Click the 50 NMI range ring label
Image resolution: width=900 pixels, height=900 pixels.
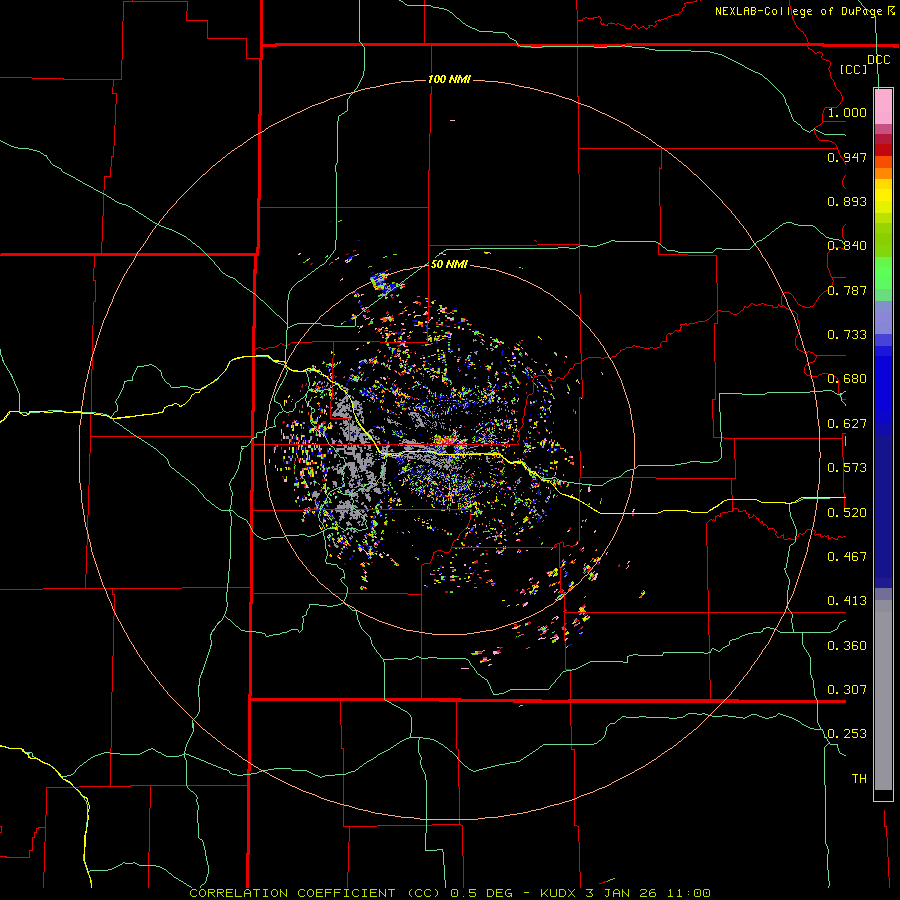tap(449, 265)
